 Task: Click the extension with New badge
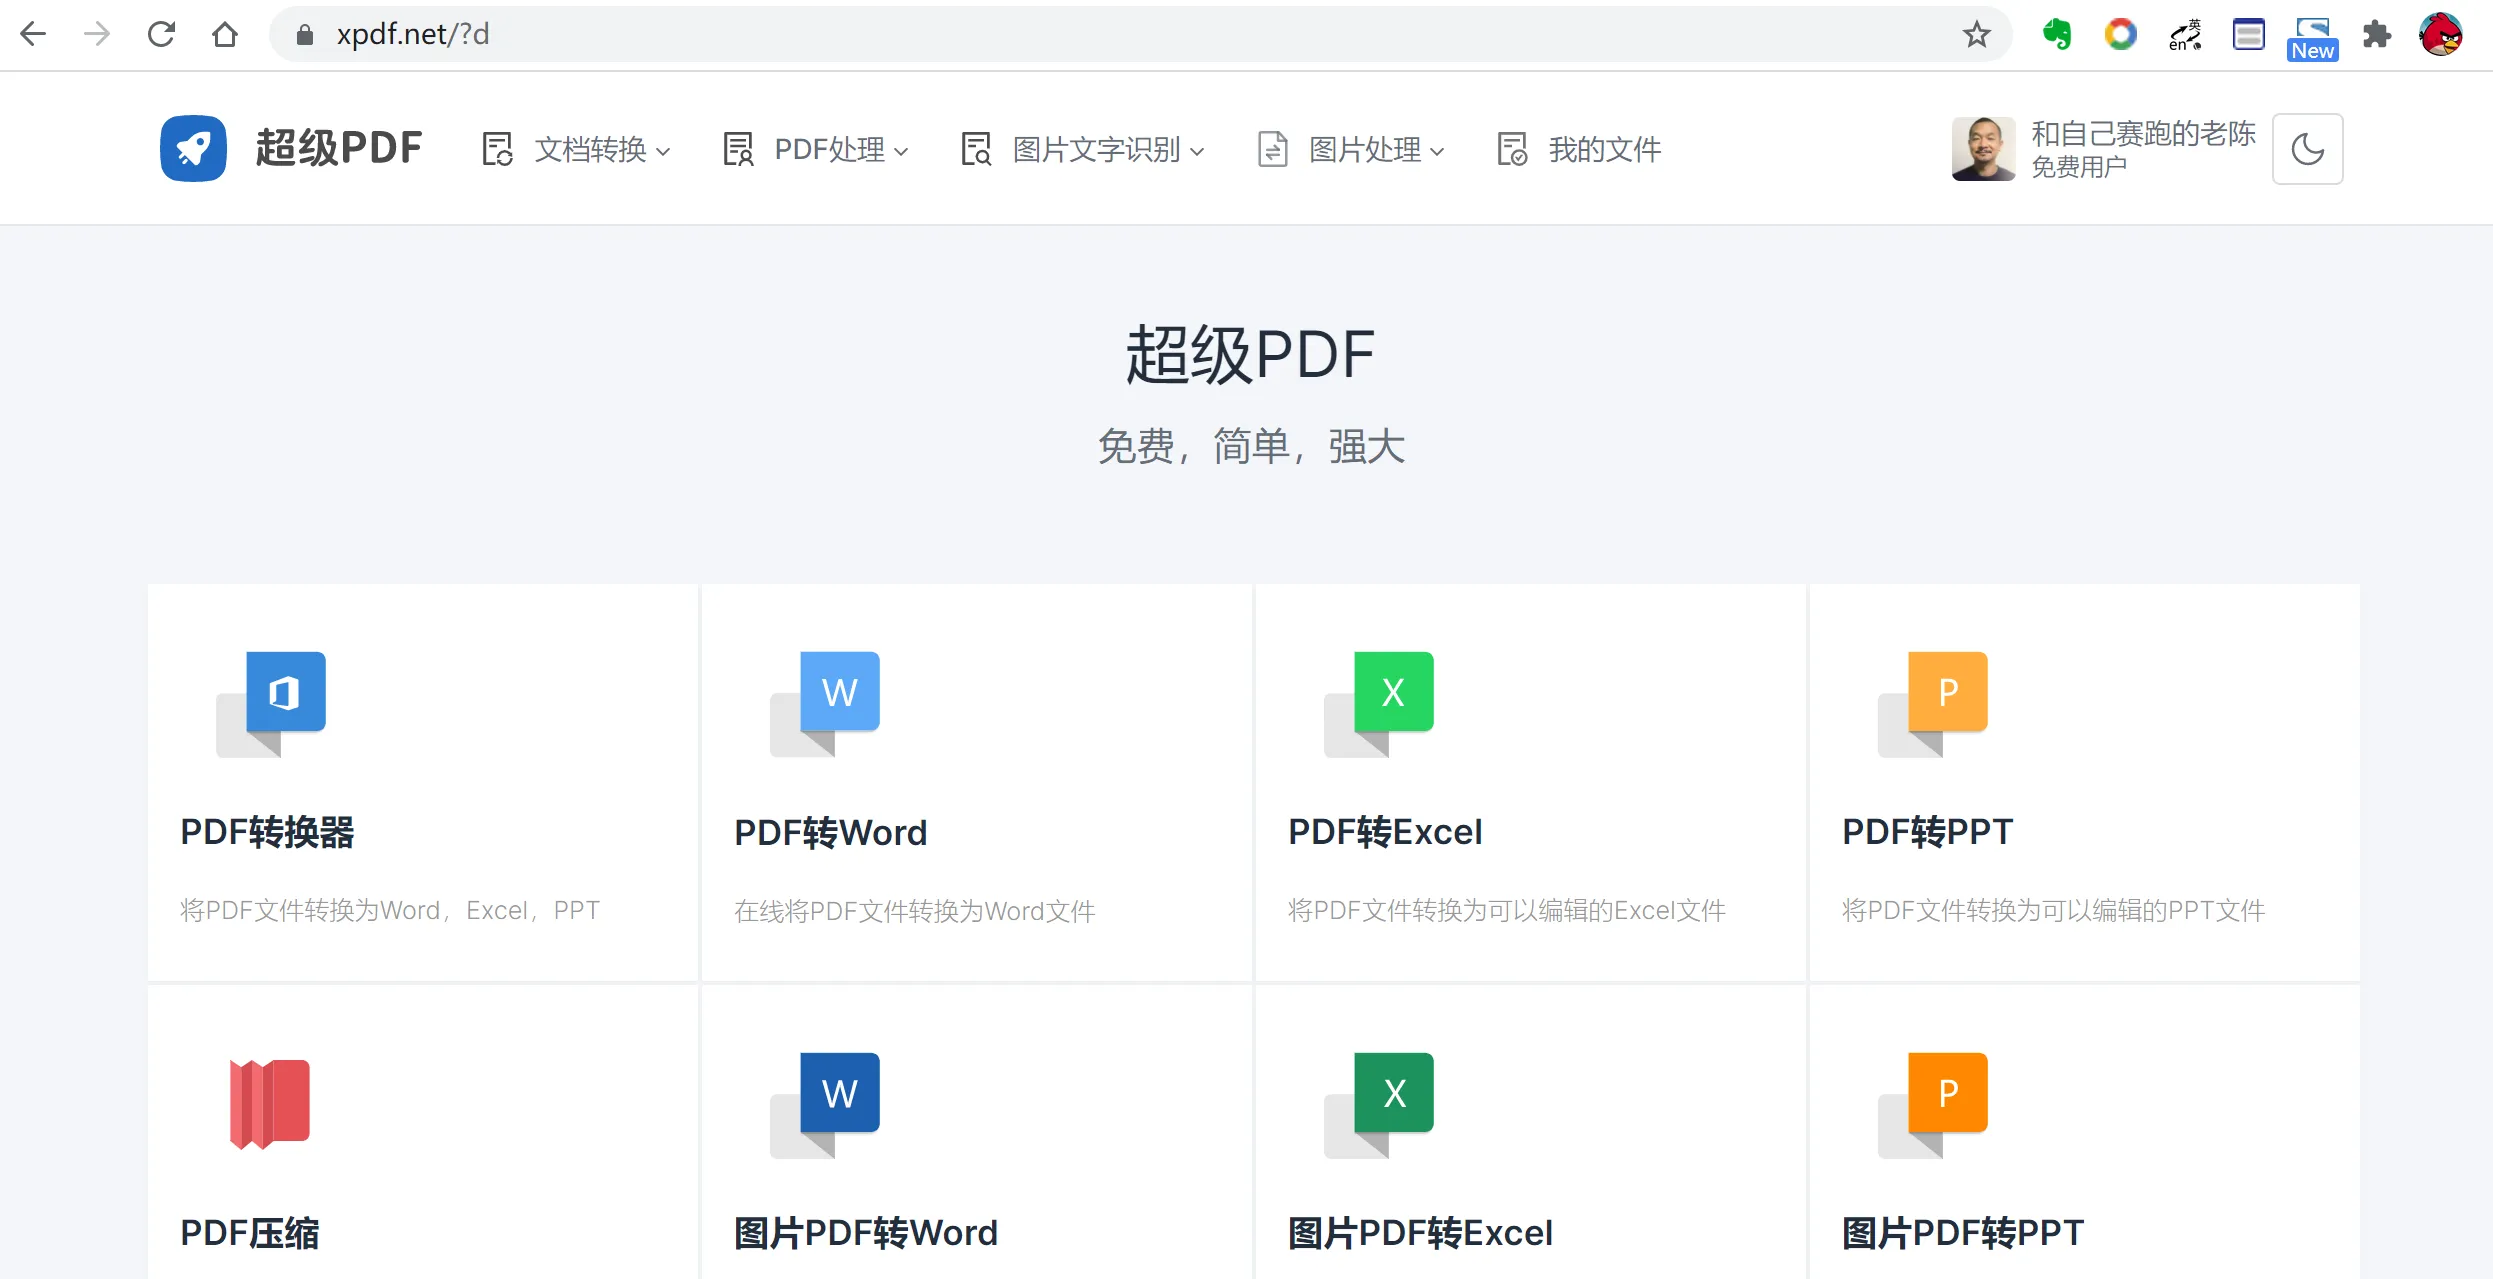pos(2313,39)
